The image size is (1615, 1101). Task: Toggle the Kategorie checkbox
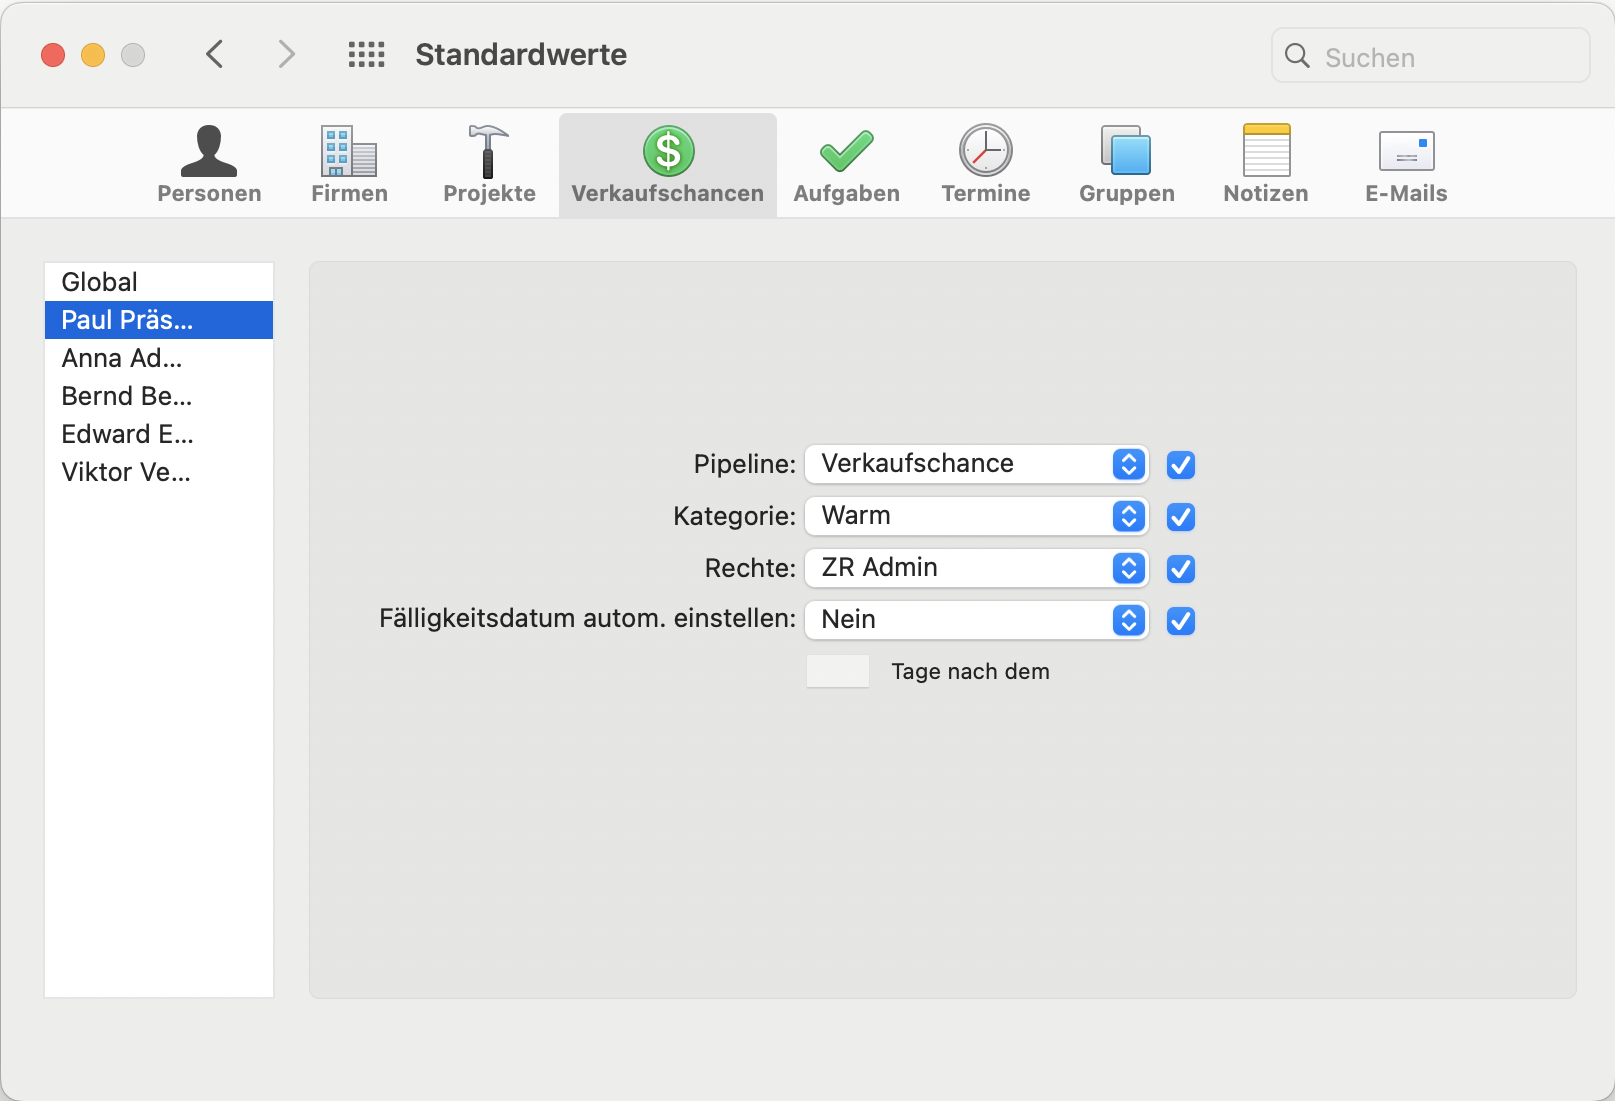tap(1181, 517)
